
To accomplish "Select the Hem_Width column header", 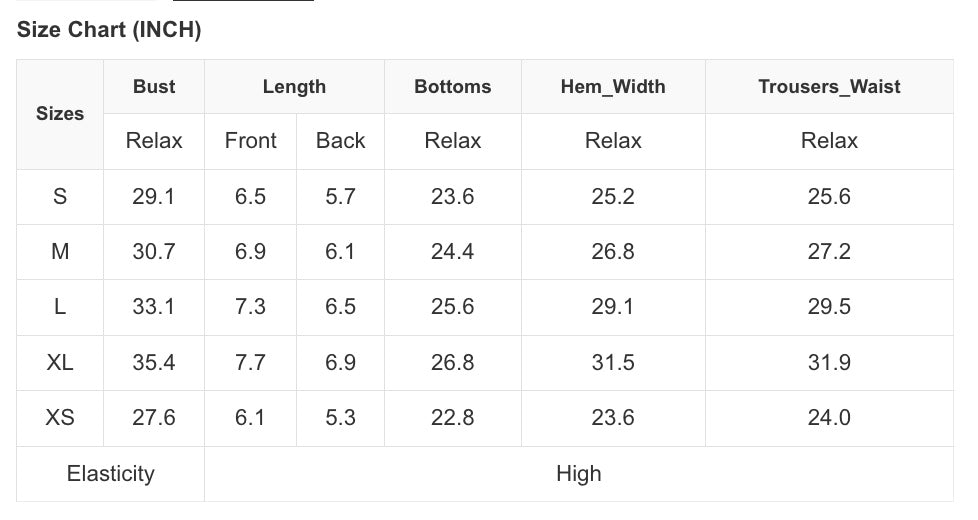I will click(x=613, y=87).
